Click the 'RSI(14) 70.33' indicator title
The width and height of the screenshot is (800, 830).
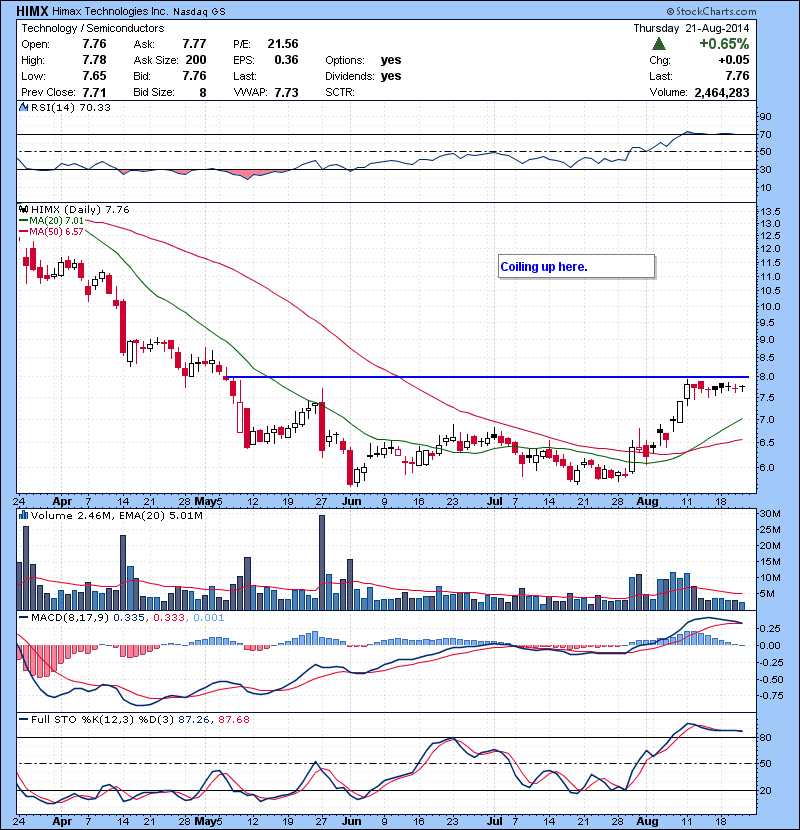[x=71, y=107]
